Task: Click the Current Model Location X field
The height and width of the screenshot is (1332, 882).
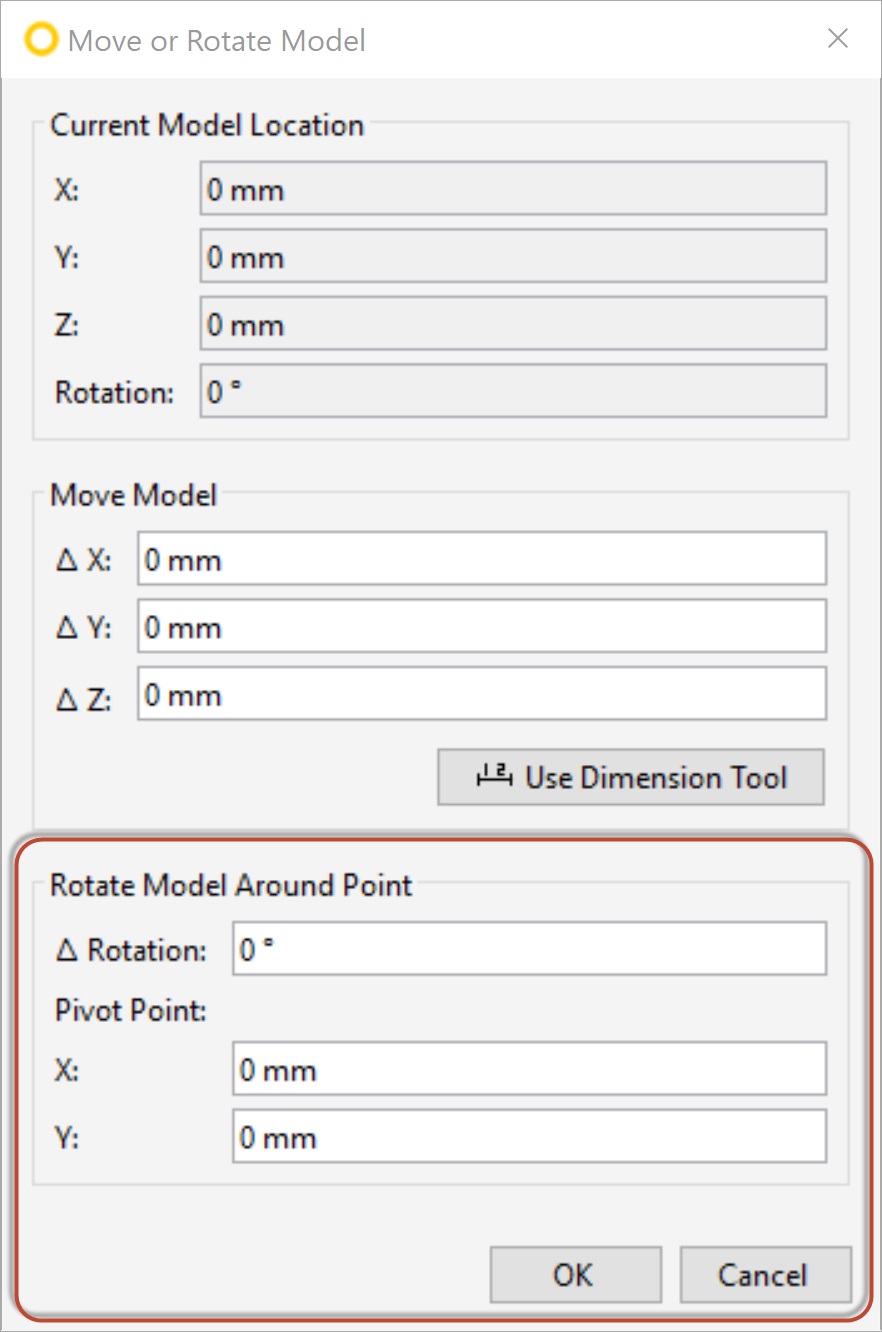Action: (513, 189)
